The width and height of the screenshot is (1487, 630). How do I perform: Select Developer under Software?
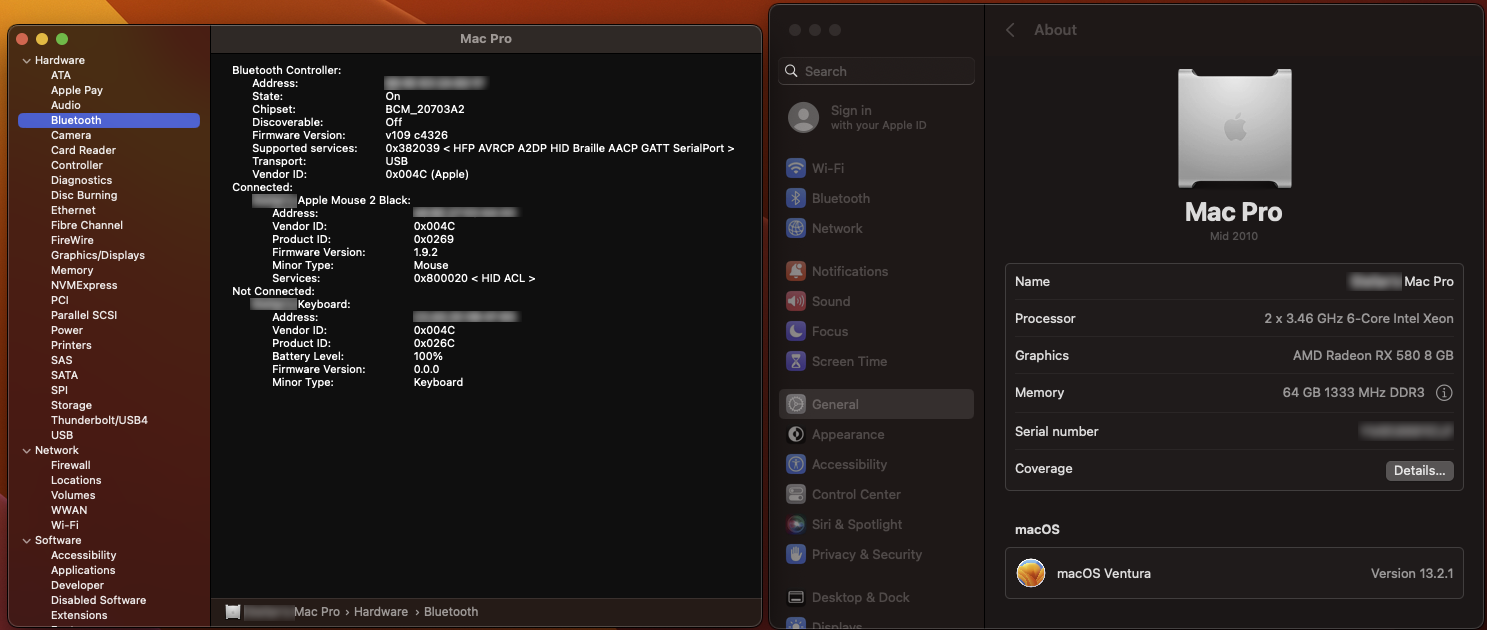click(x=77, y=585)
